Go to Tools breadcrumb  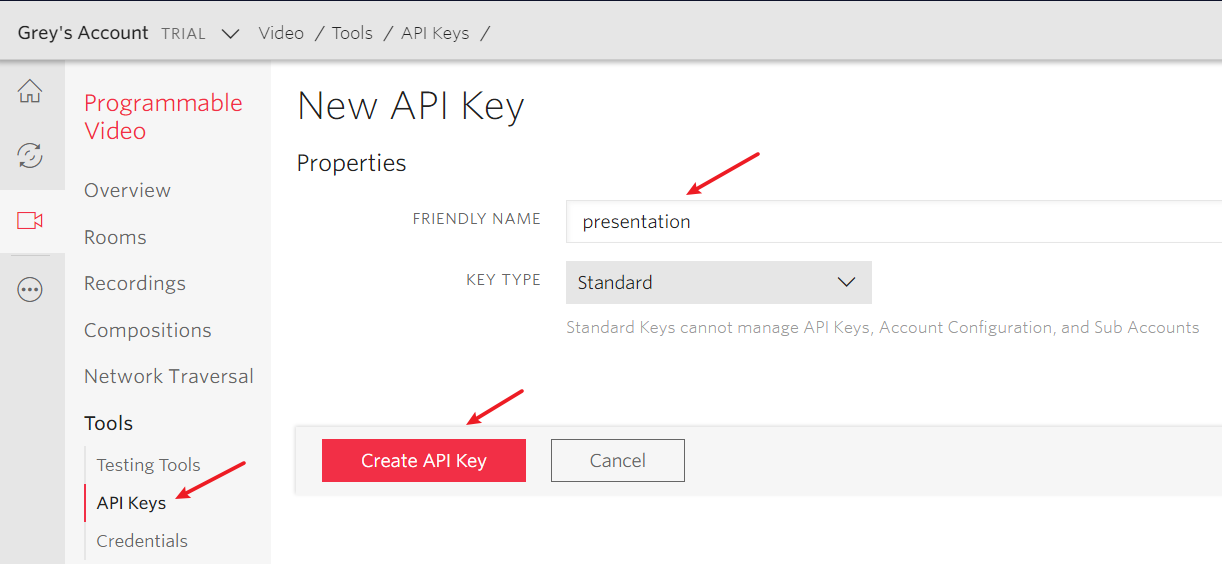click(x=352, y=33)
